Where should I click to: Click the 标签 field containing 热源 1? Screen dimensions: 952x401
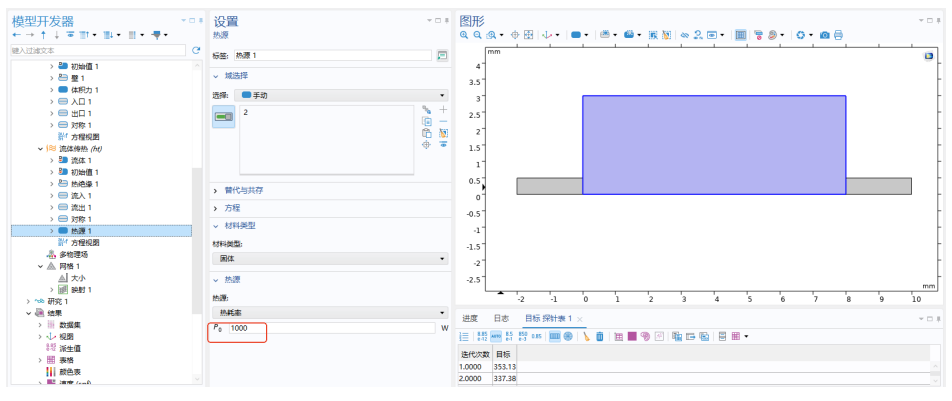pyautogui.click(x=333, y=55)
